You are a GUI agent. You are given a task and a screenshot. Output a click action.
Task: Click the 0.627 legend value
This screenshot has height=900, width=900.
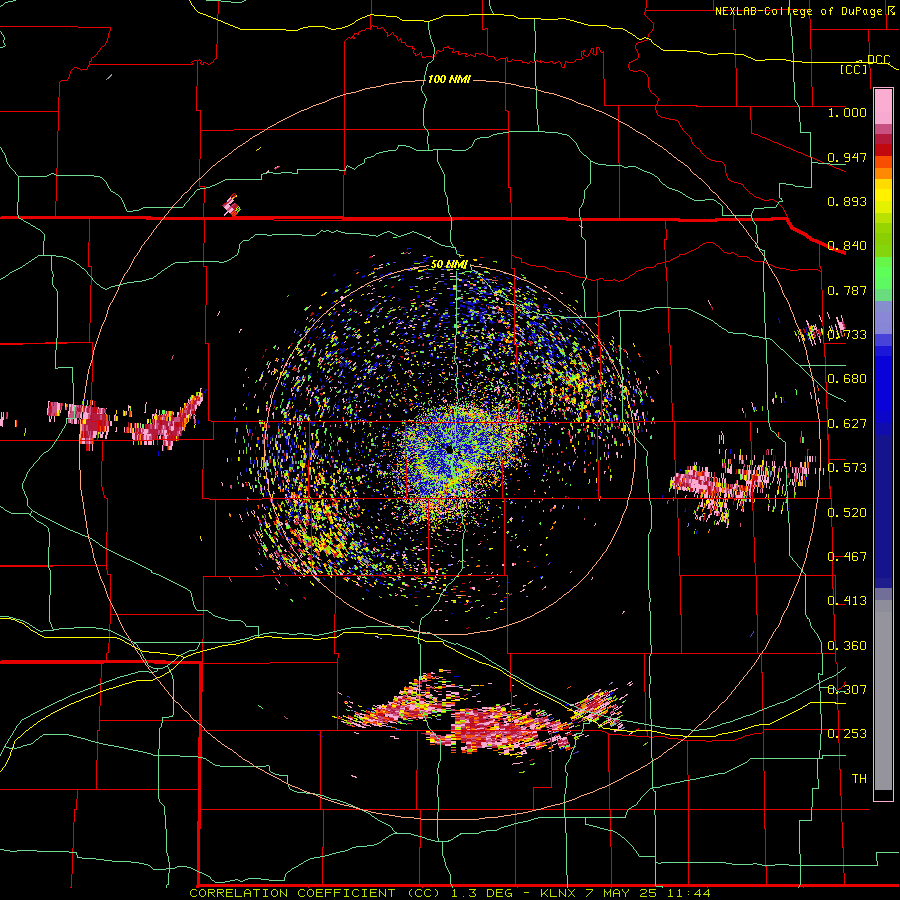pos(847,424)
